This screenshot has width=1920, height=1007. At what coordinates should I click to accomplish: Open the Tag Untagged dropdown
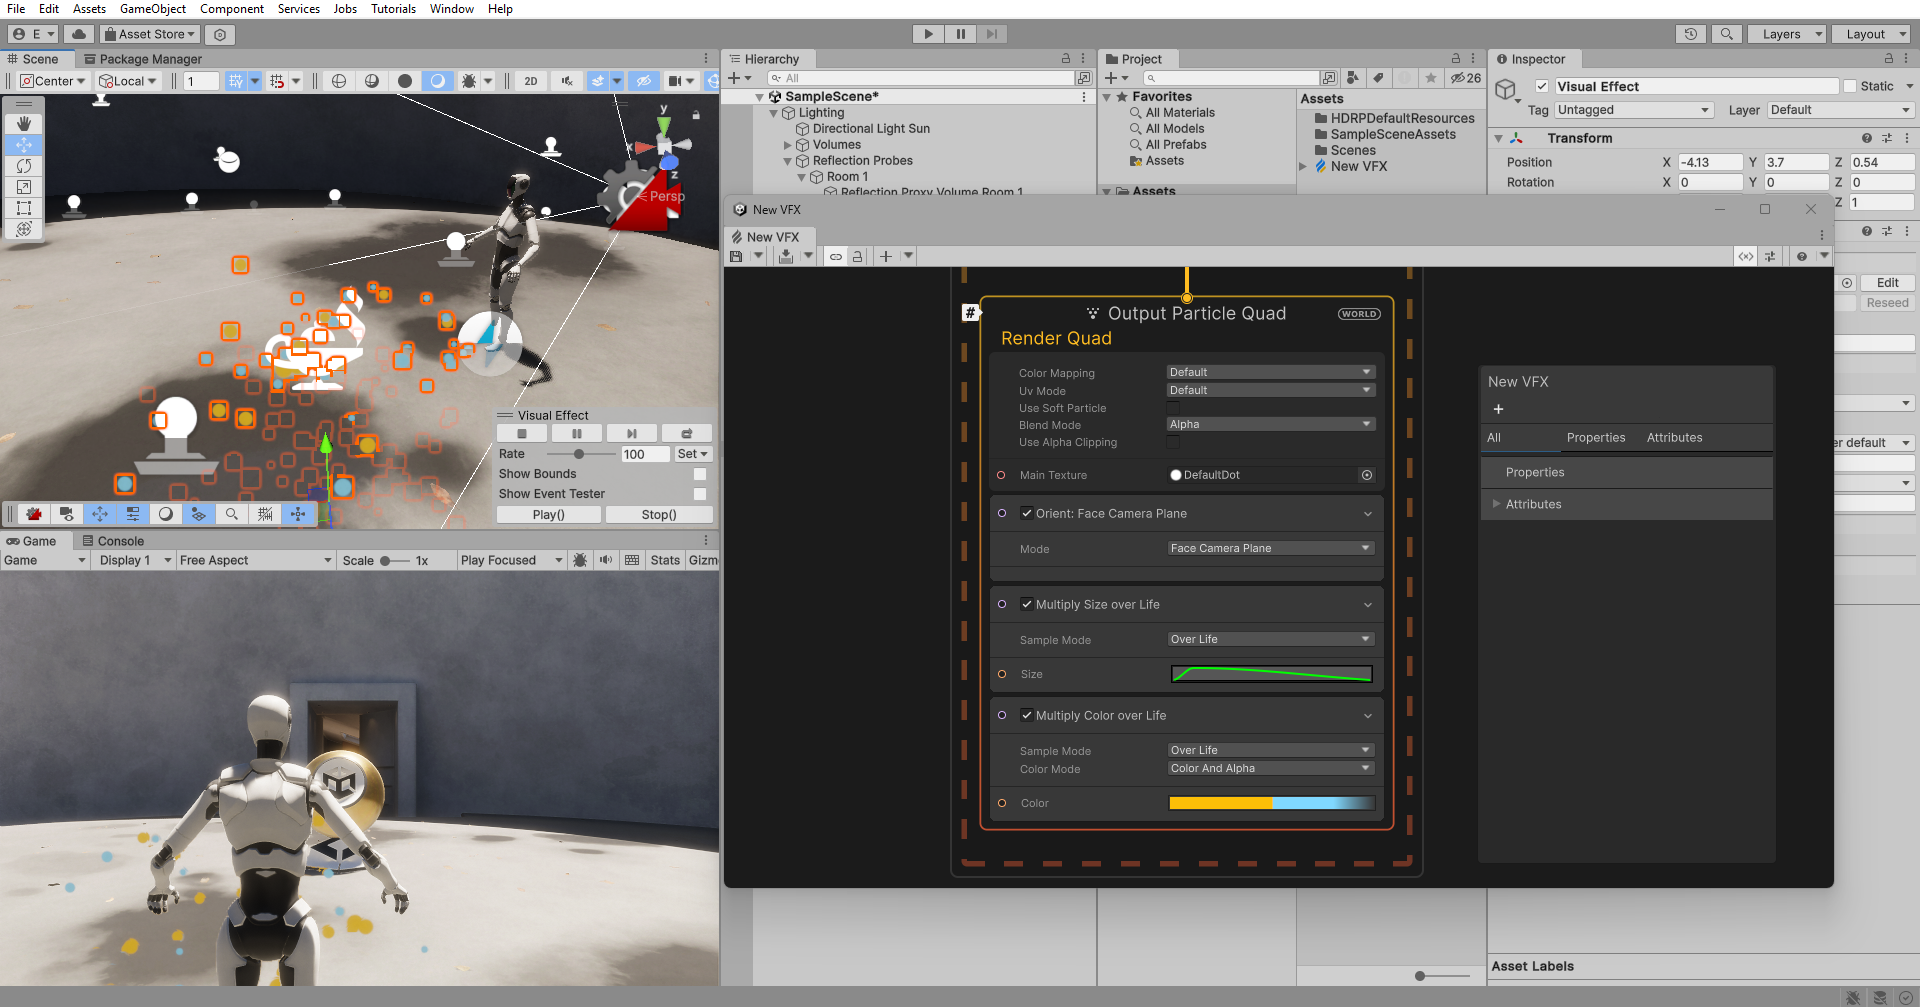coord(1634,110)
